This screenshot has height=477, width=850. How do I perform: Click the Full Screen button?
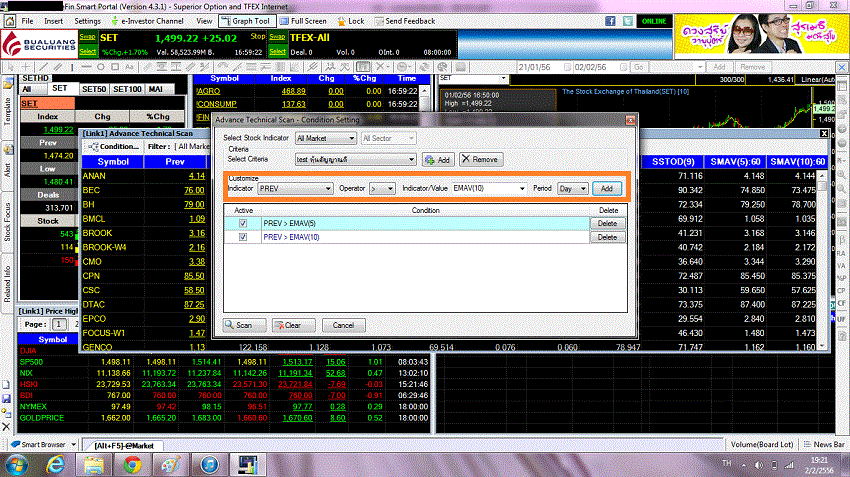[303, 21]
